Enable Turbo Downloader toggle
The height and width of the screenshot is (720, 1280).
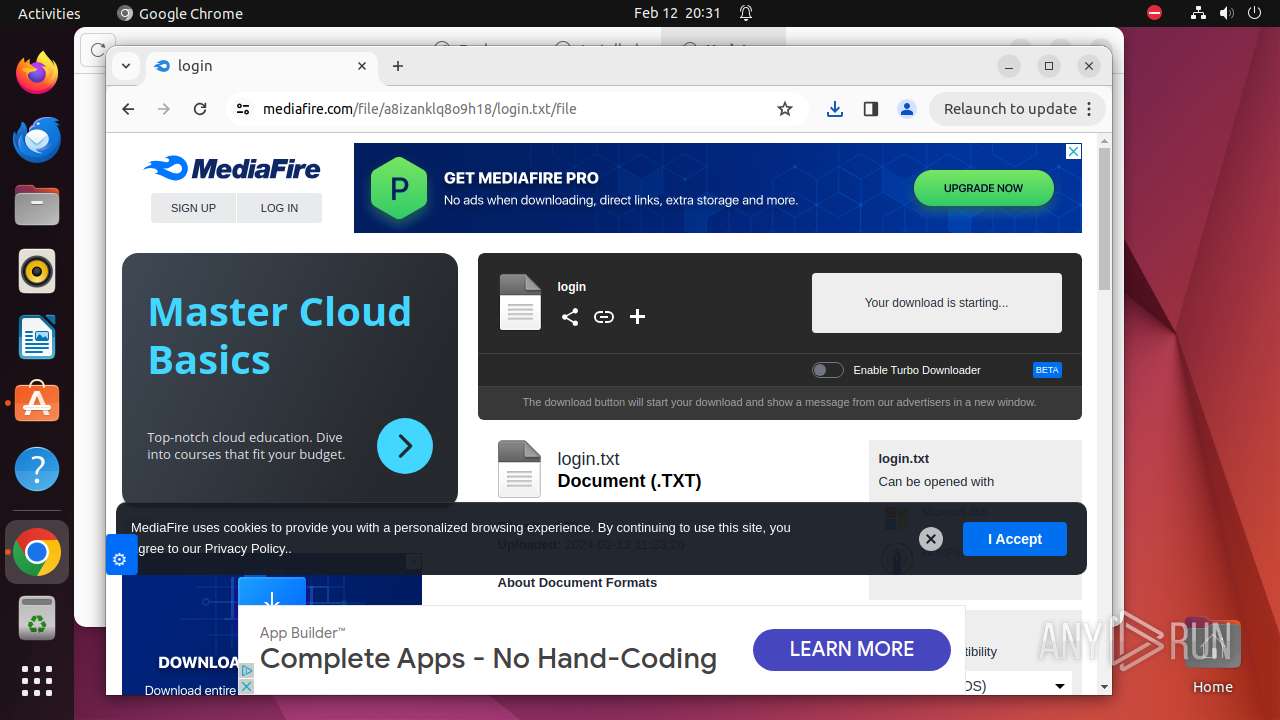click(828, 370)
